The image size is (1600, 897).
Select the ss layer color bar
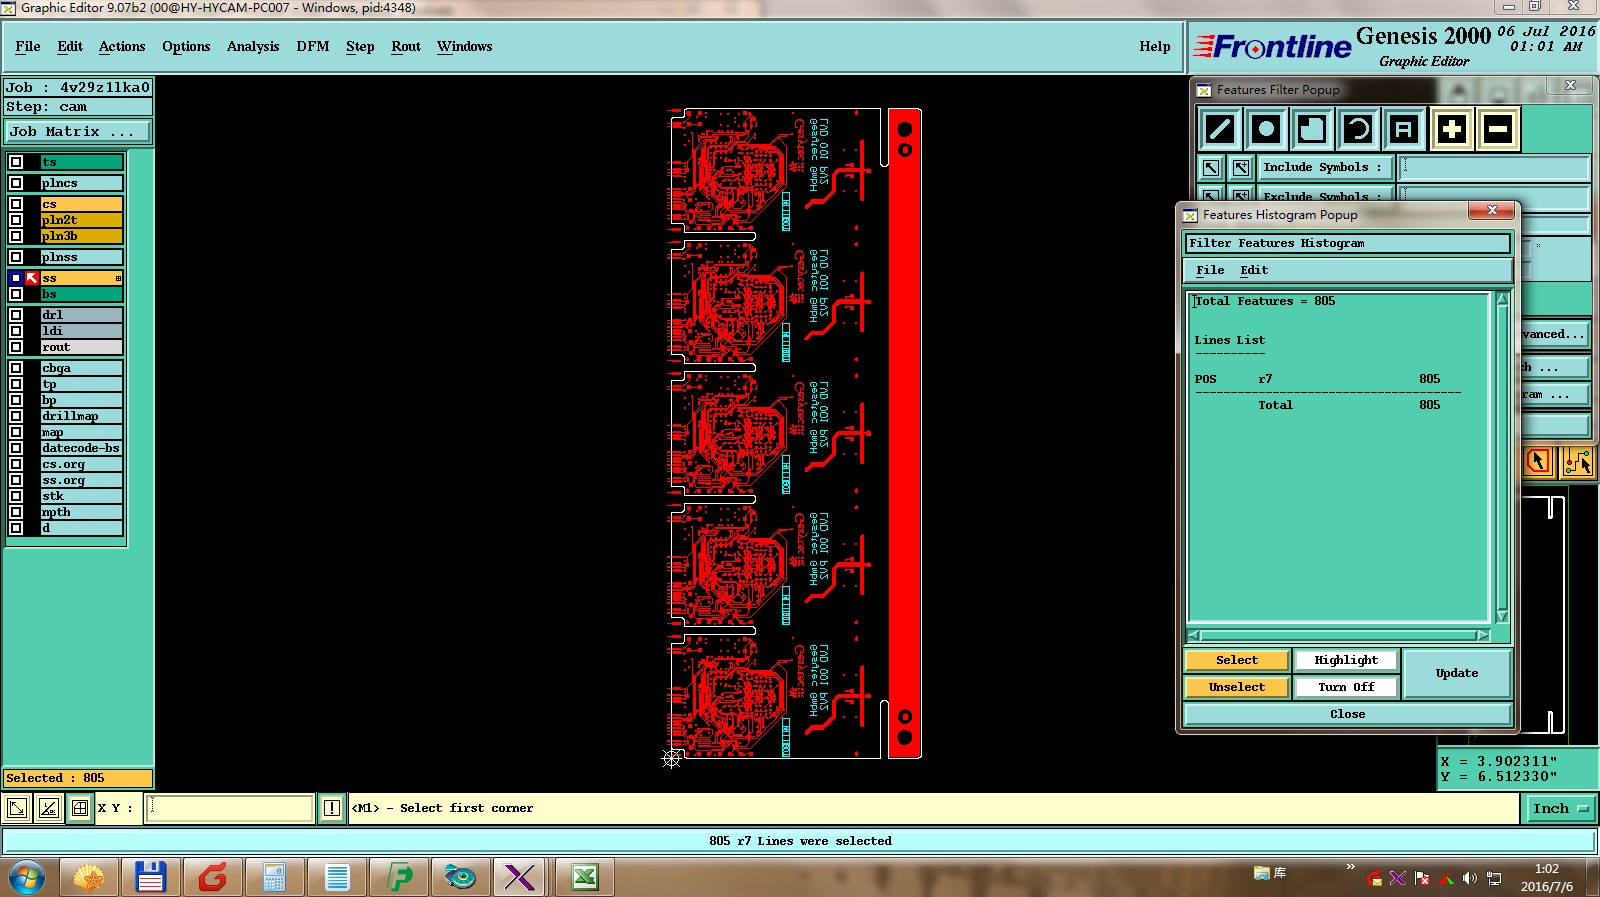coord(81,278)
